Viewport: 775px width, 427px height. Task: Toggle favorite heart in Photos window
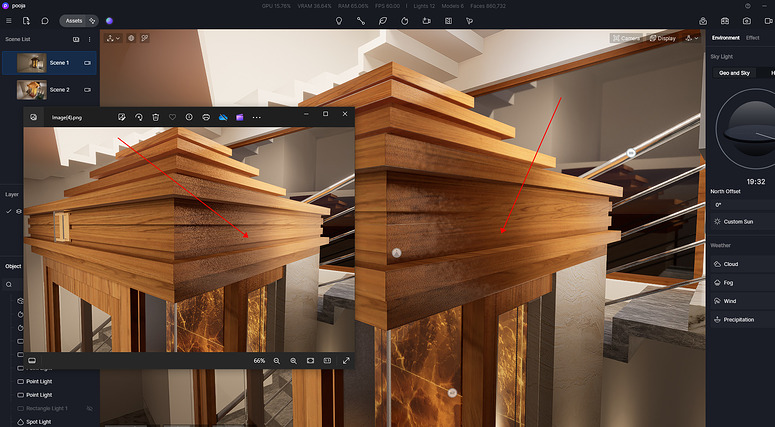(x=172, y=117)
